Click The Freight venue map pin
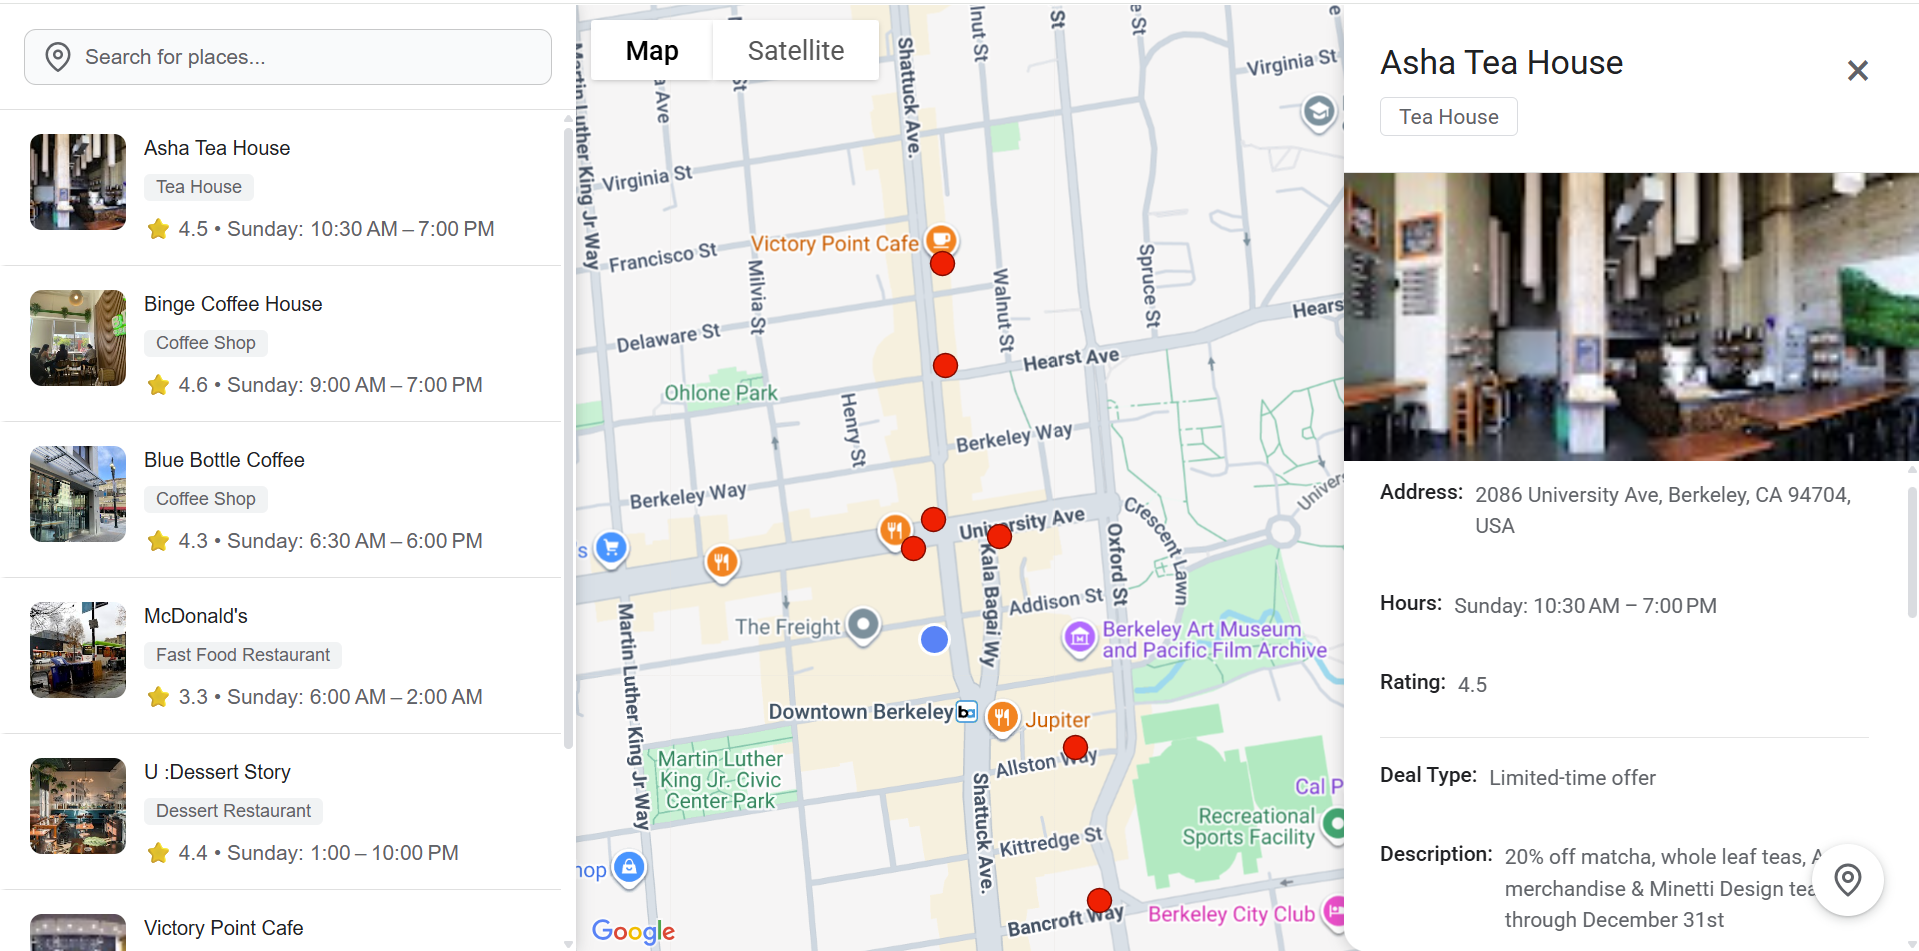The width and height of the screenshot is (1919, 951). coord(863,625)
